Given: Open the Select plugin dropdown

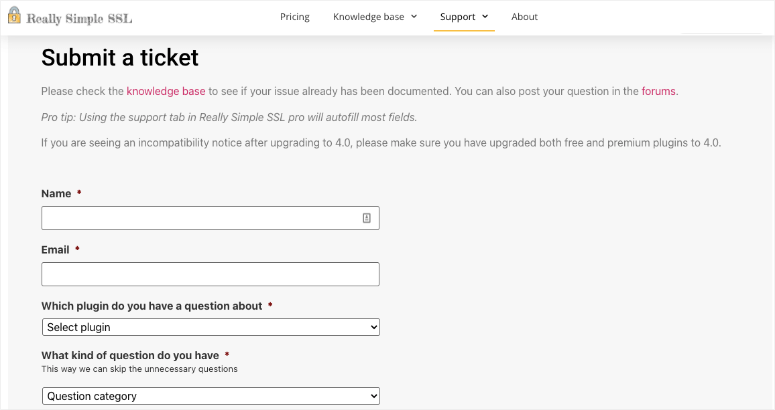Looking at the screenshot, I should point(211,327).
